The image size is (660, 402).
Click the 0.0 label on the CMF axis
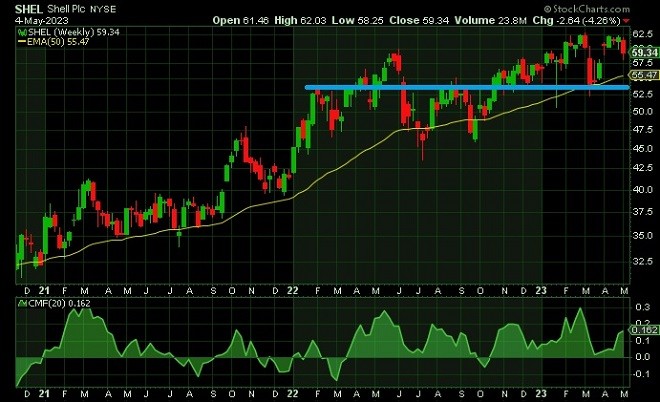[x=643, y=357]
